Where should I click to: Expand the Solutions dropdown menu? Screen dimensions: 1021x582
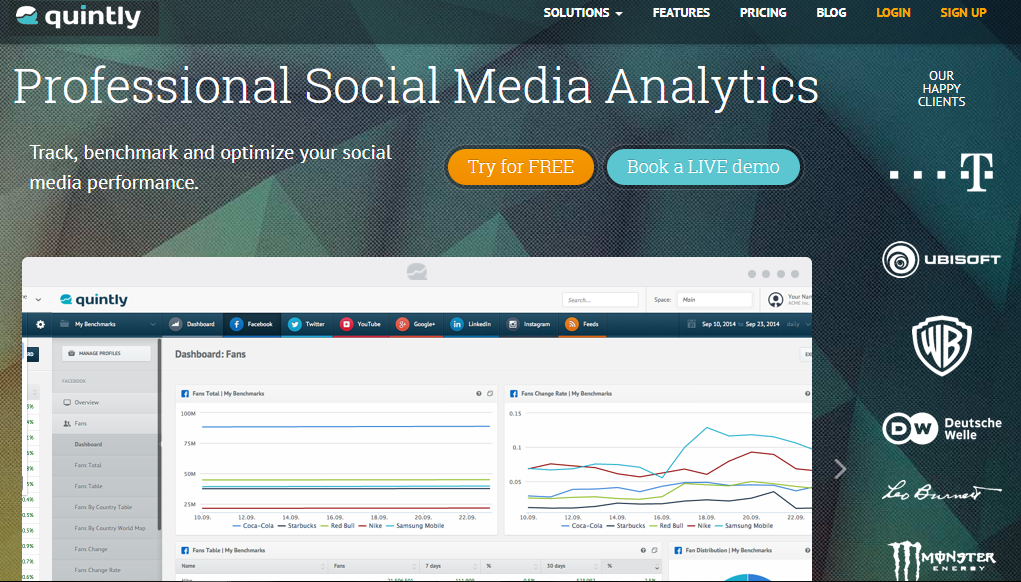coord(583,13)
